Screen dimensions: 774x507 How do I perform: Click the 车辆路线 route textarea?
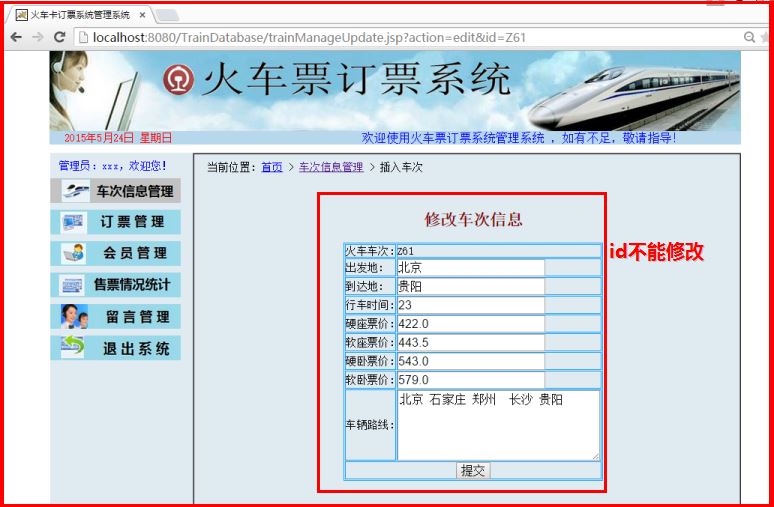click(499, 426)
